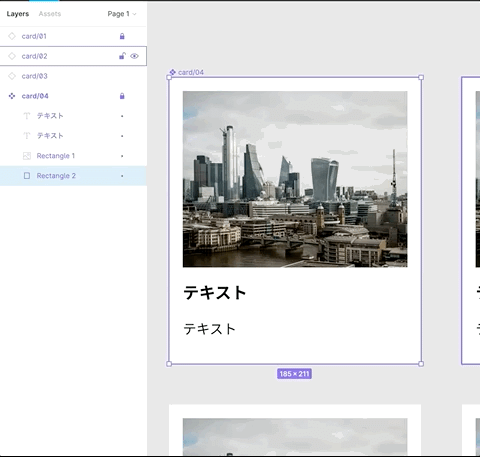
Task: Click the 185 × 211 size badge
Action: tap(294, 374)
